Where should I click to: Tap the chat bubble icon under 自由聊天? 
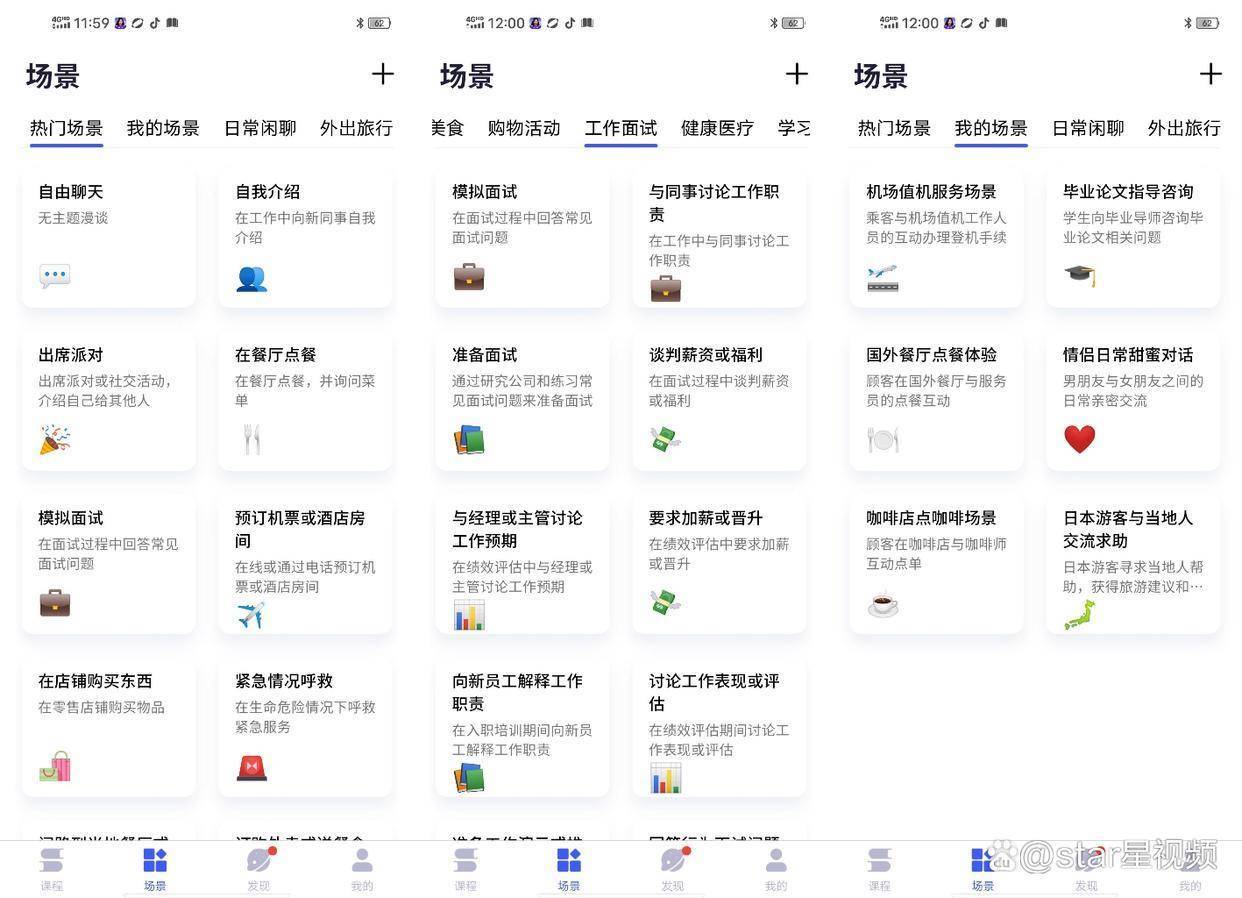click(55, 276)
